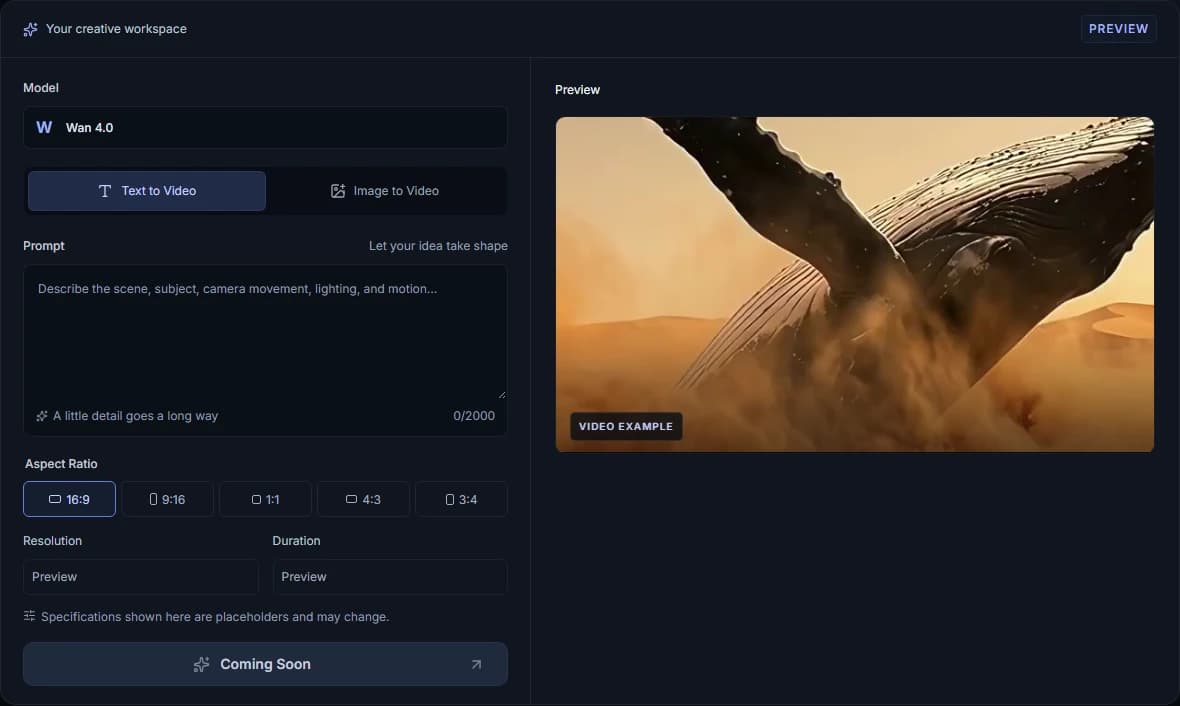Click the Model label
Viewport: 1180px width, 706px height.
41,87
